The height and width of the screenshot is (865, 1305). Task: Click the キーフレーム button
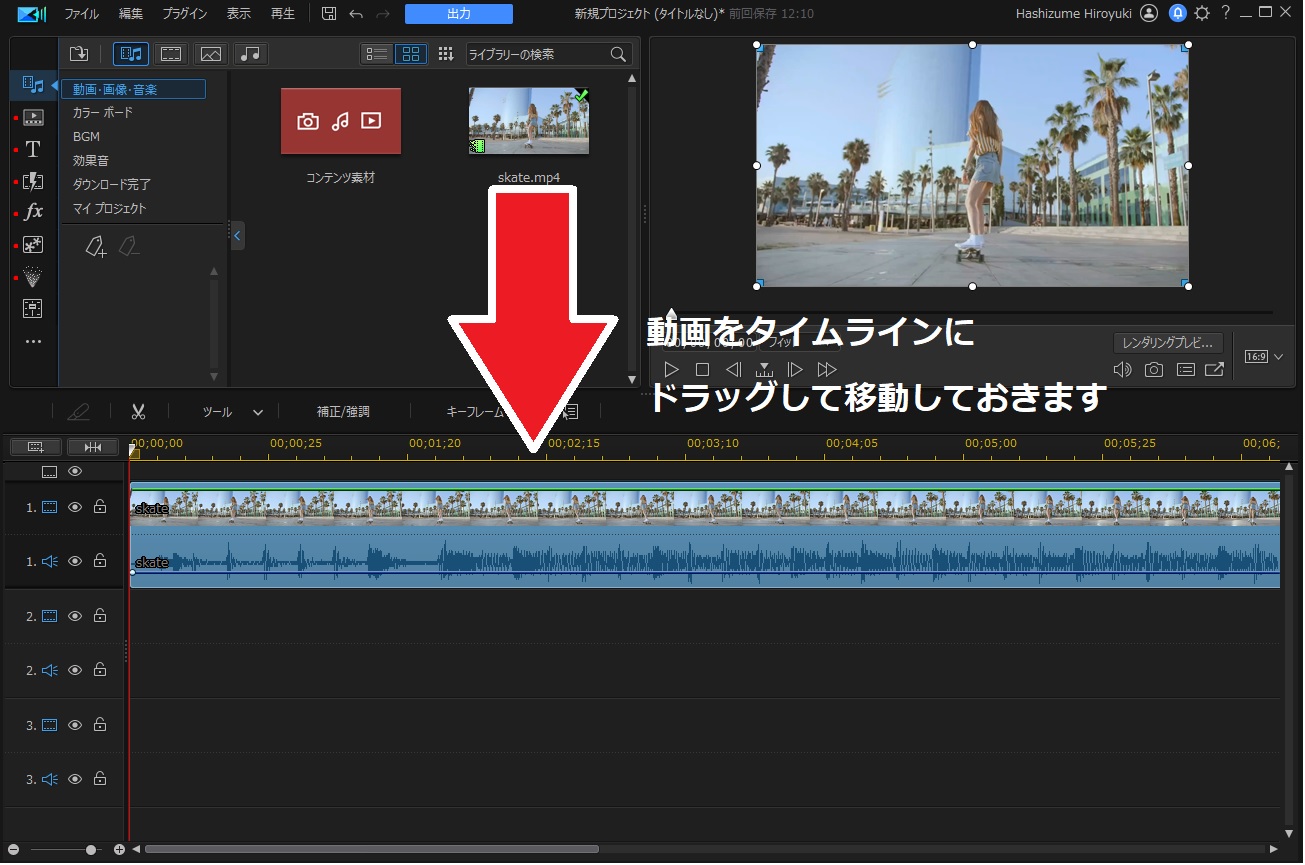pos(475,411)
